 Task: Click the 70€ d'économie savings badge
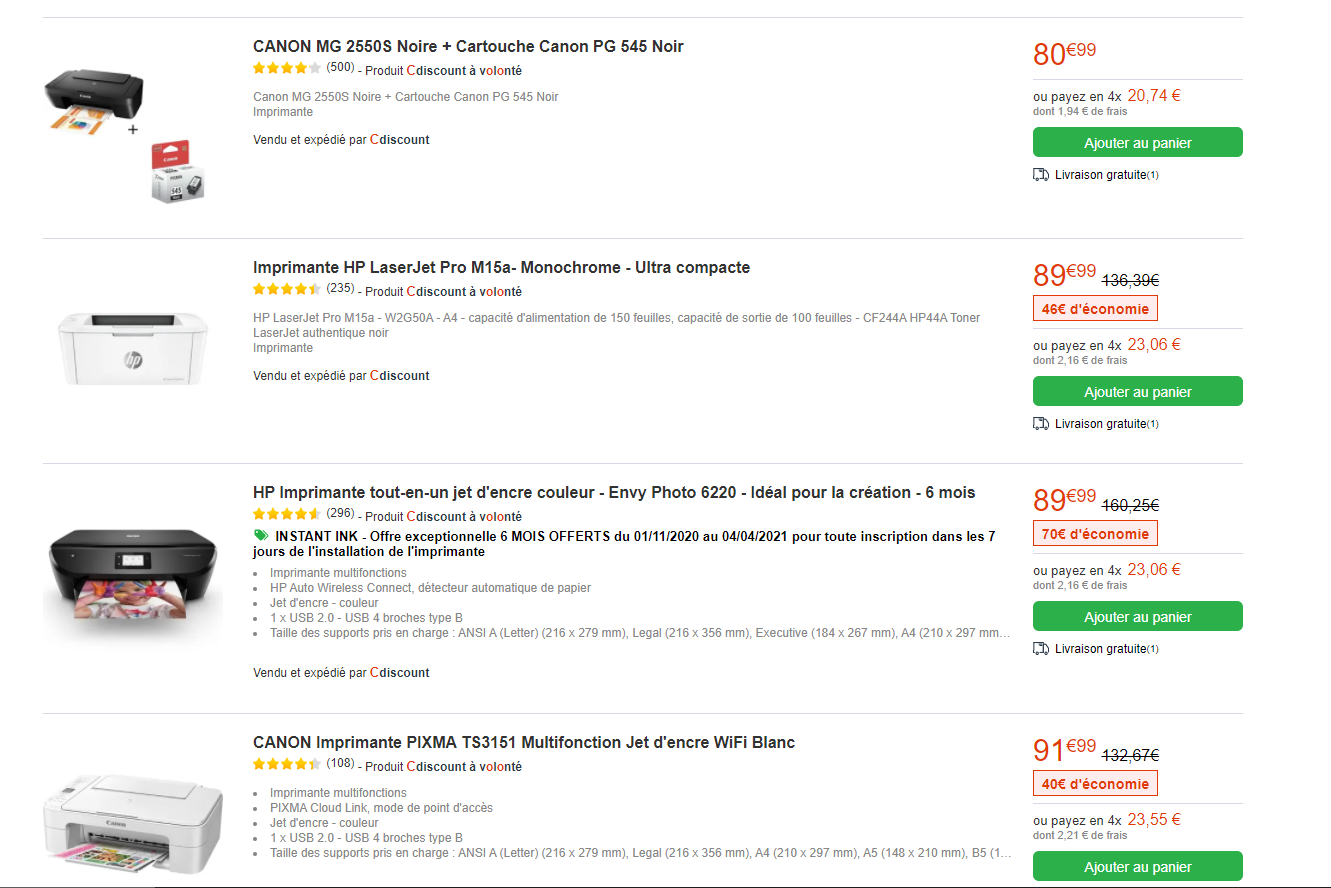click(1095, 534)
